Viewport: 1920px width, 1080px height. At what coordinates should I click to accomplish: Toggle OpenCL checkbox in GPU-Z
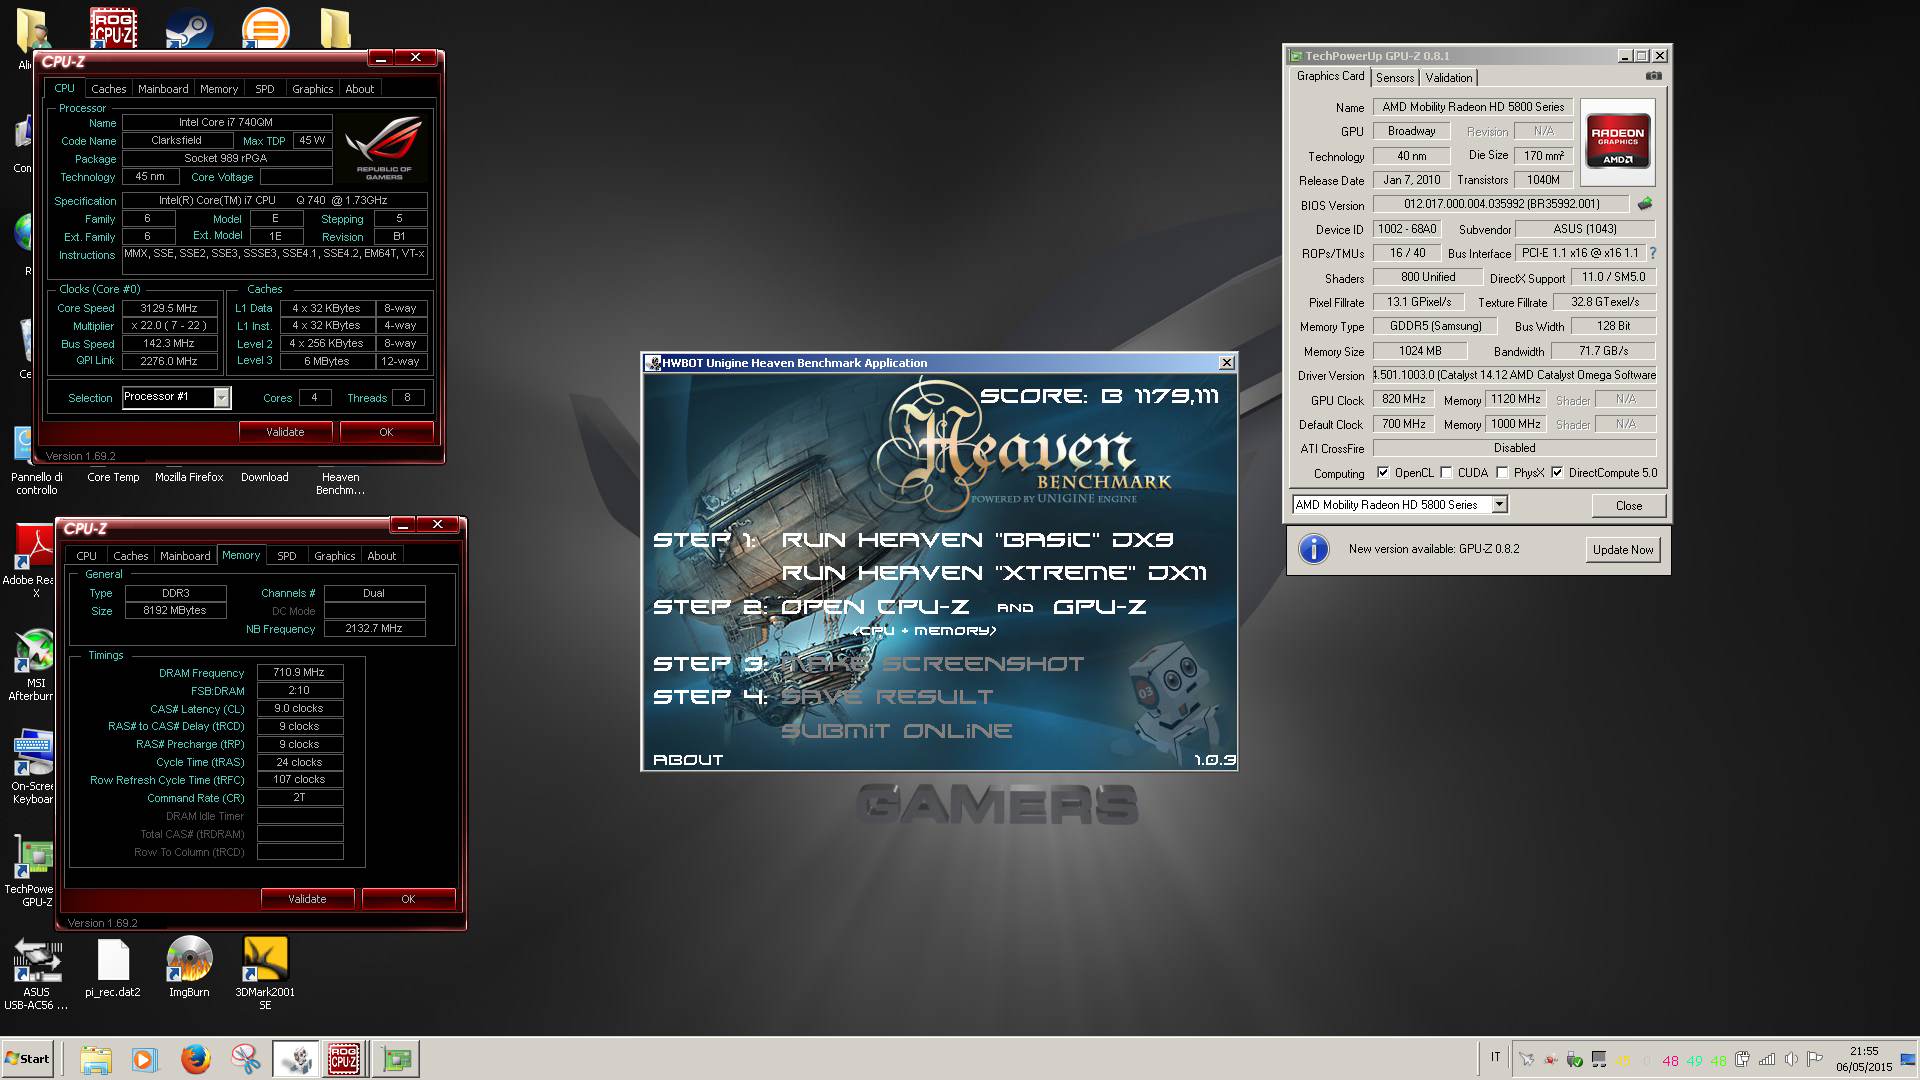[1383, 473]
